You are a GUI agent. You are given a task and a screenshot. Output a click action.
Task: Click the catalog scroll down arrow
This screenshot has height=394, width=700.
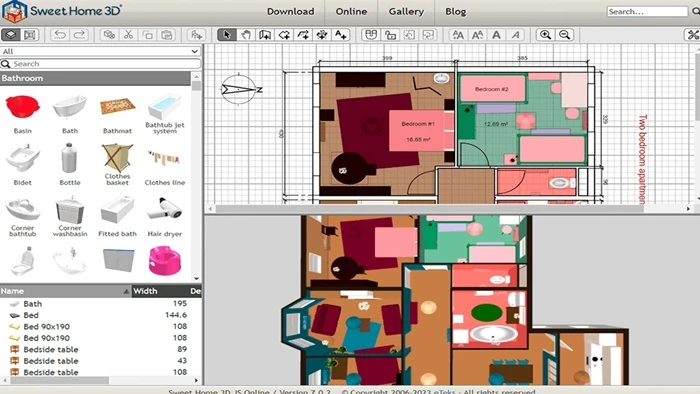click(x=196, y=279)
